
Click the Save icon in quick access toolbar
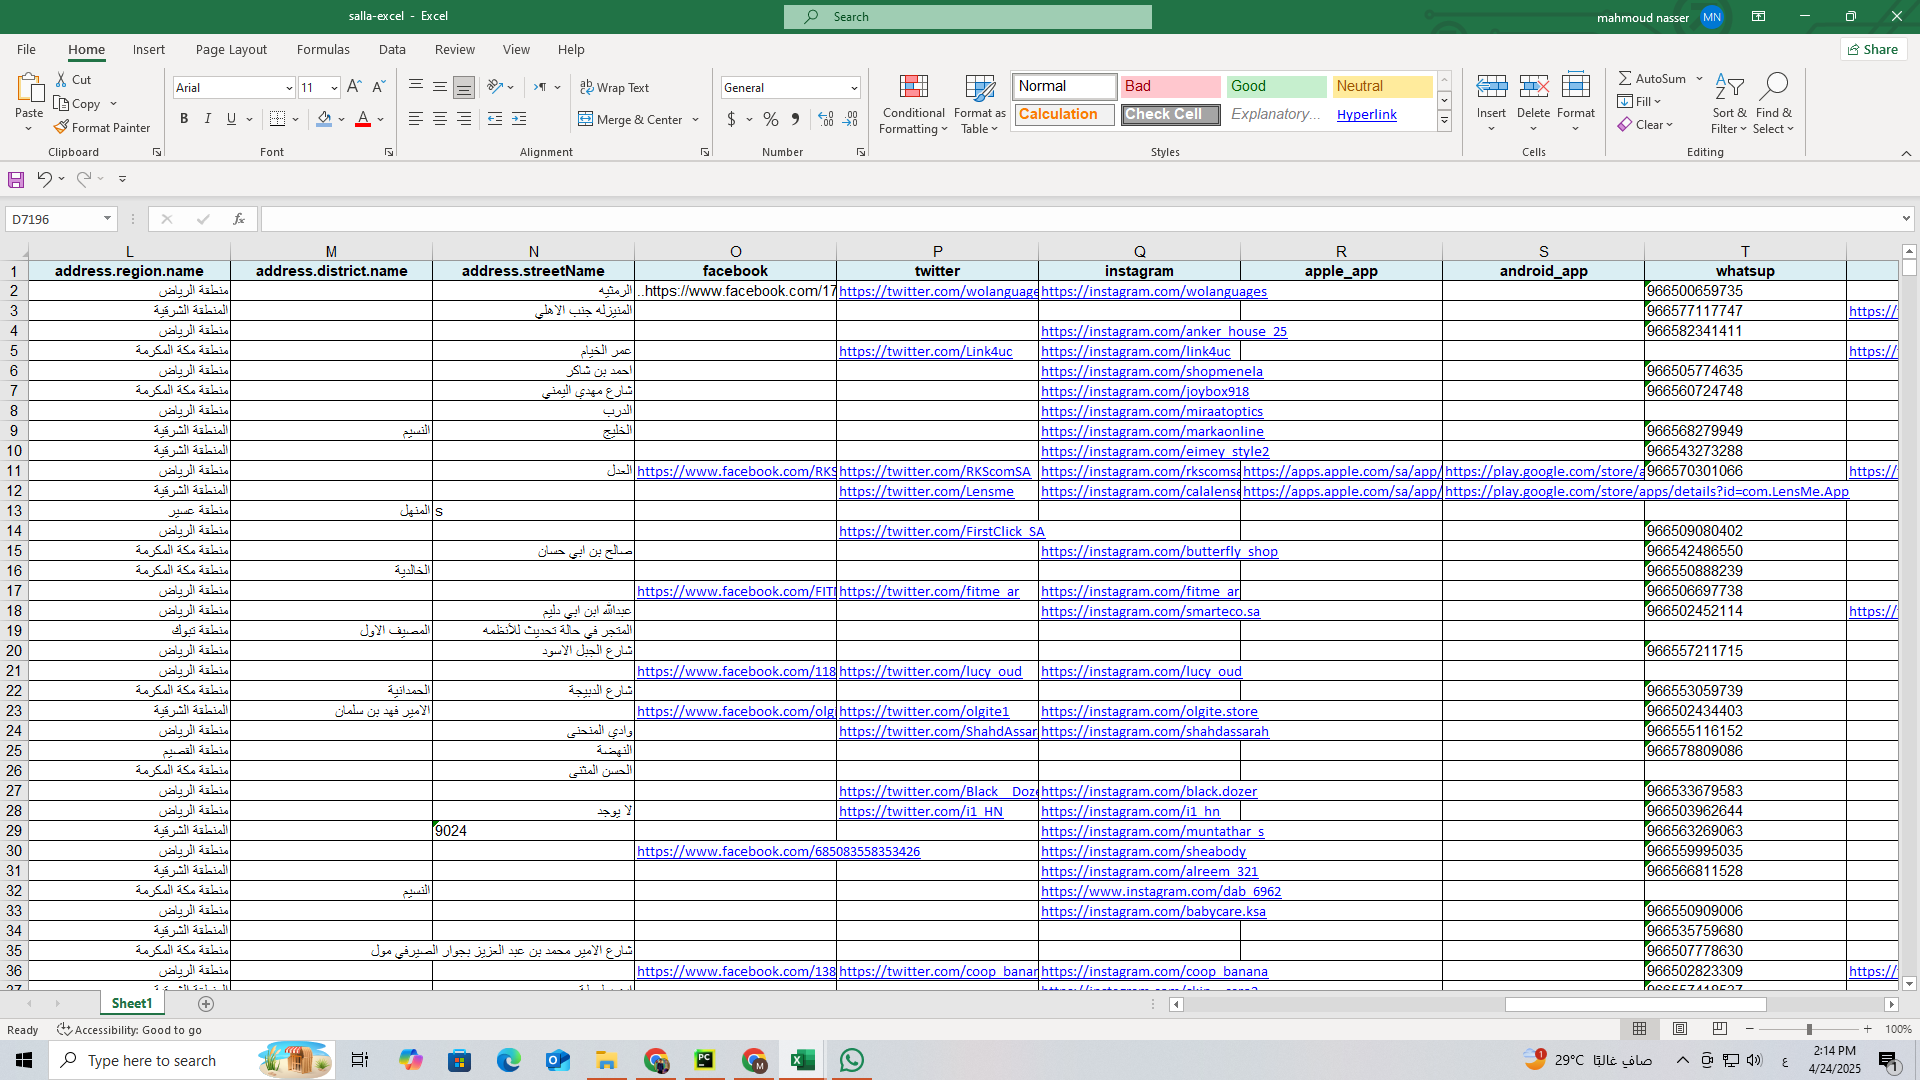pos(16,179)
